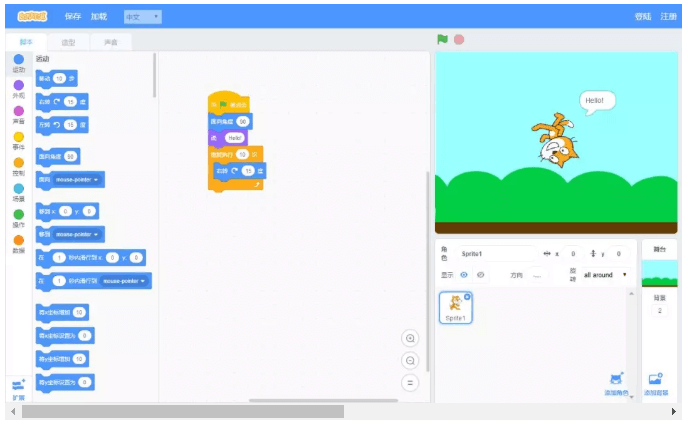Open mouse-pointer dropdown on the 移到 block
Image resolution: width=688 pixels, height=424 pixels.
pyautogui.click(x=77, y=234)
